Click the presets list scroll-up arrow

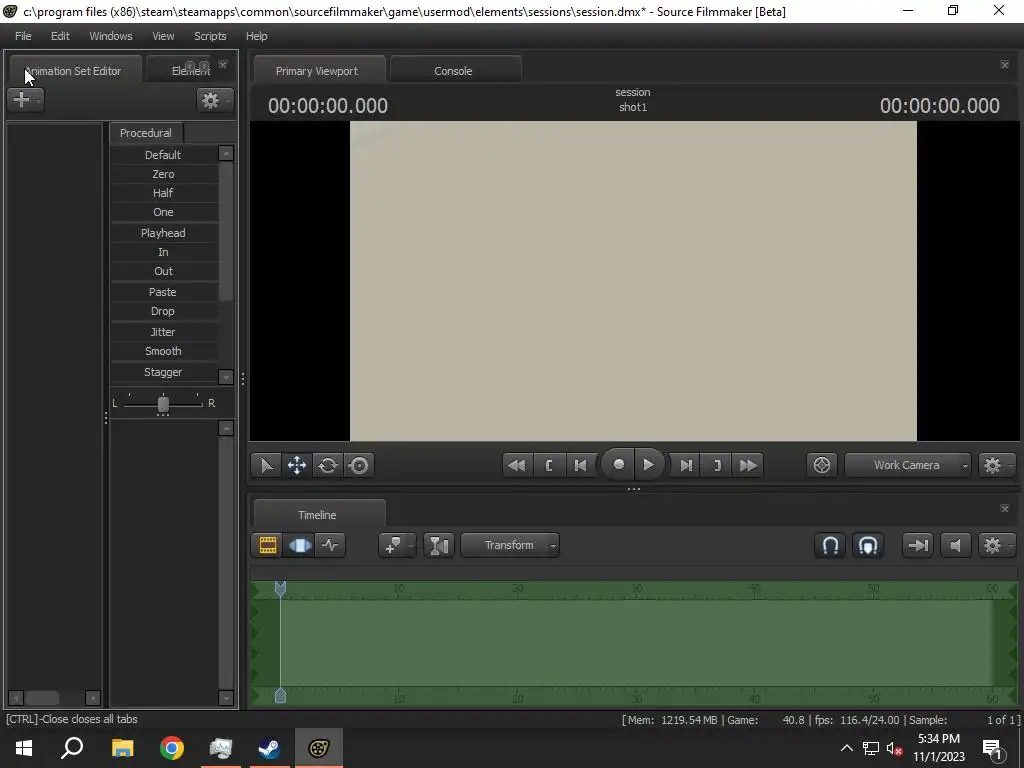(x=226, y=153)
